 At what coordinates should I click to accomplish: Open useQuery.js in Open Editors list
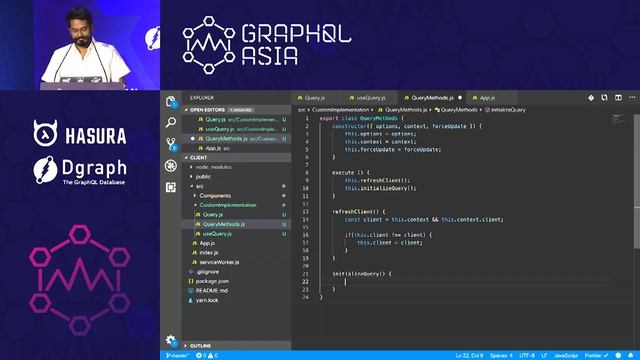[236, 129]
